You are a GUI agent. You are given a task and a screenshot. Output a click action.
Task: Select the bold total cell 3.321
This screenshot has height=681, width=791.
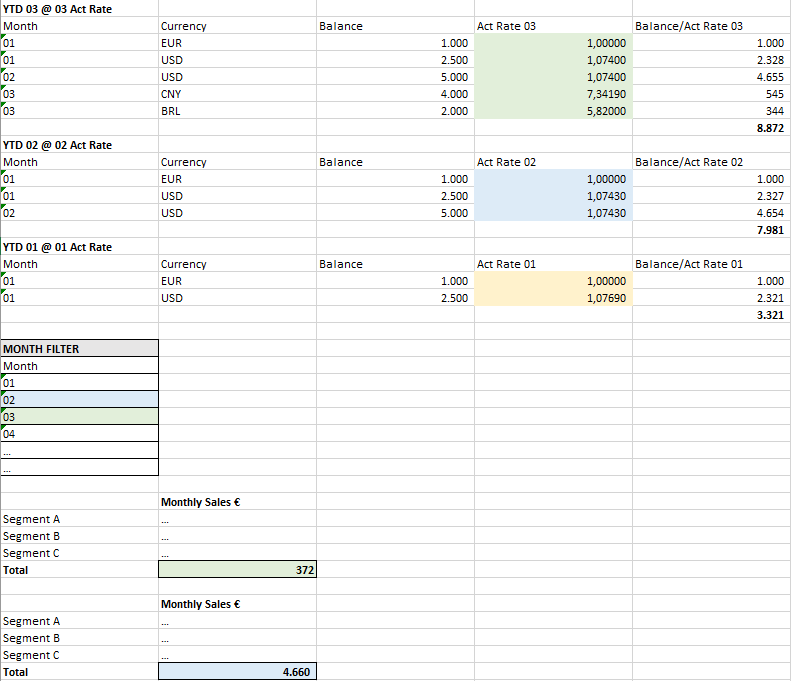711,315
